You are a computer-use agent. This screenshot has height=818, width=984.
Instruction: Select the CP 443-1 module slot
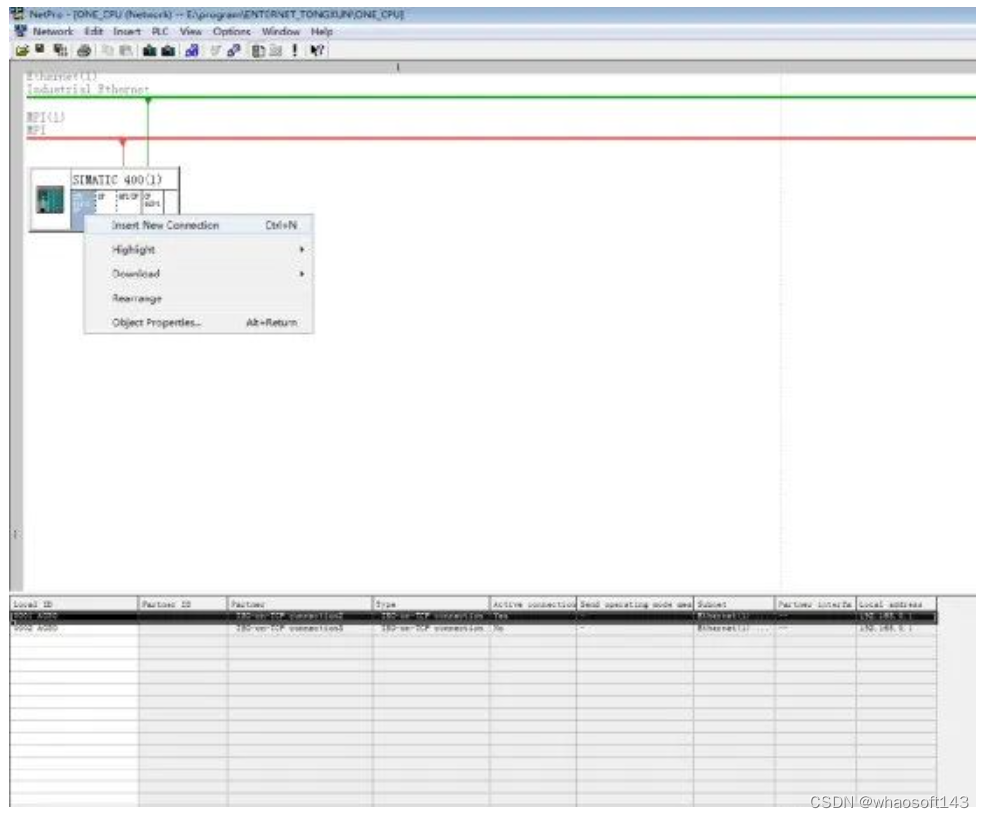[152, 201]
